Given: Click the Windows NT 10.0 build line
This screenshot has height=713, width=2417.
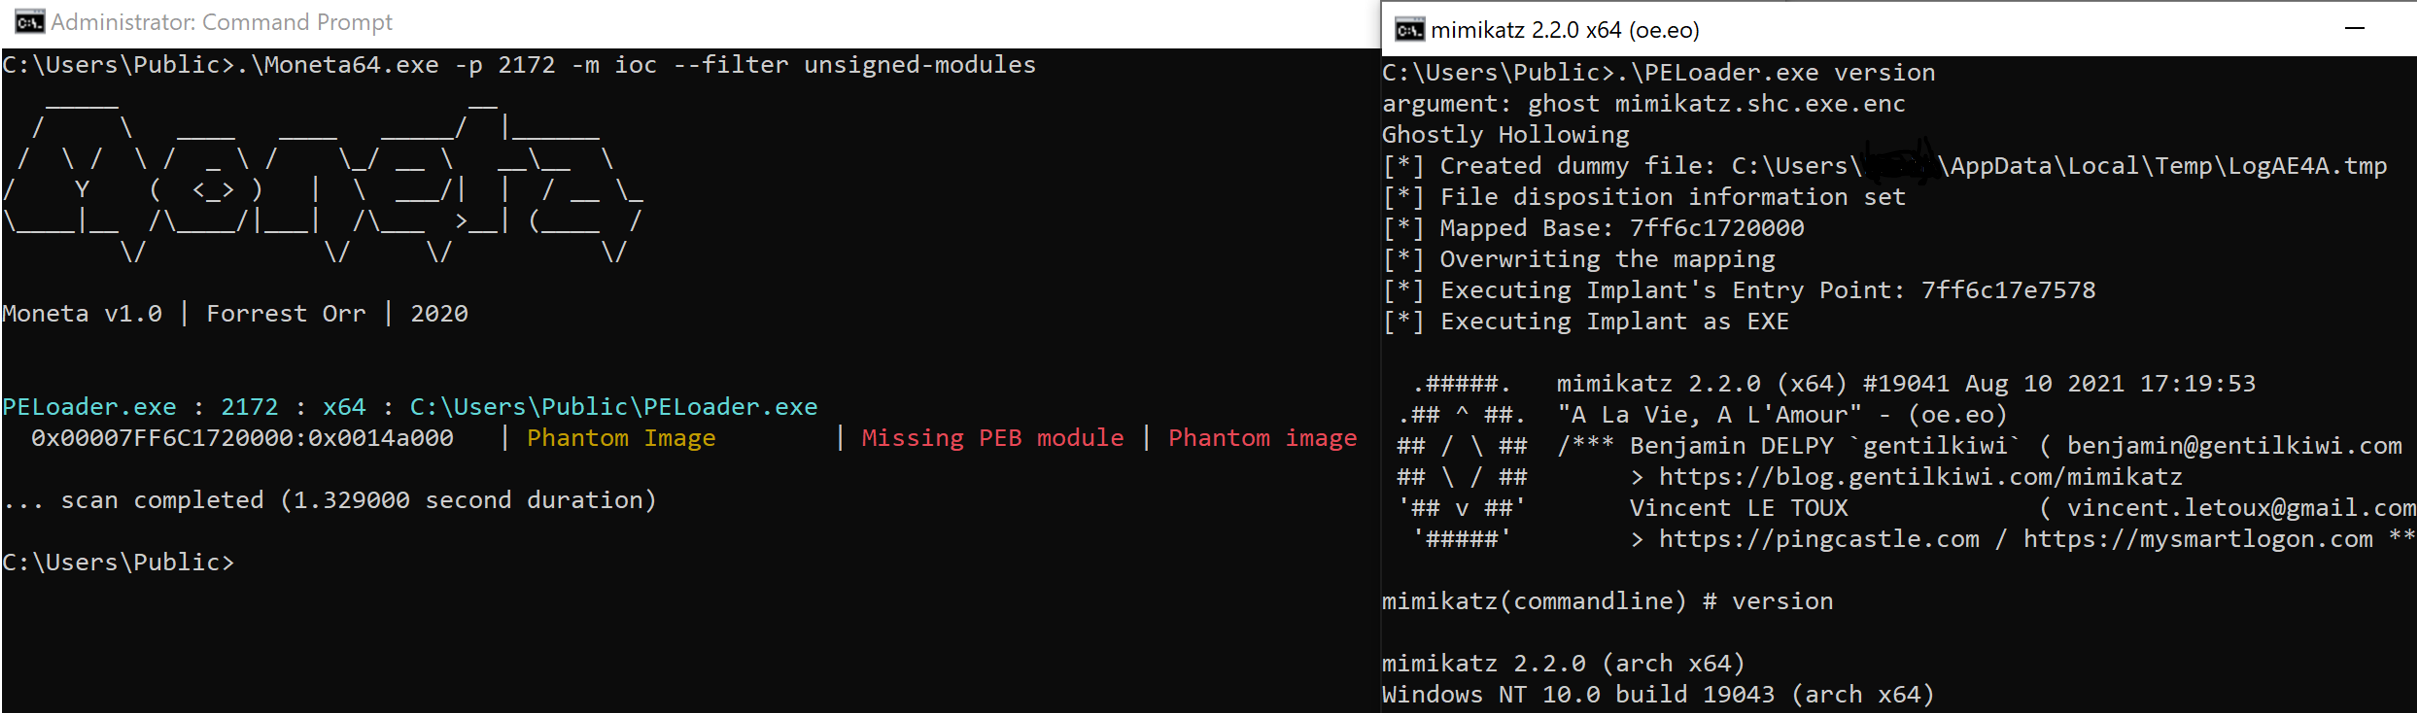Looking at the screenshot, I should pyautogui.click(x=1658, y=694).
